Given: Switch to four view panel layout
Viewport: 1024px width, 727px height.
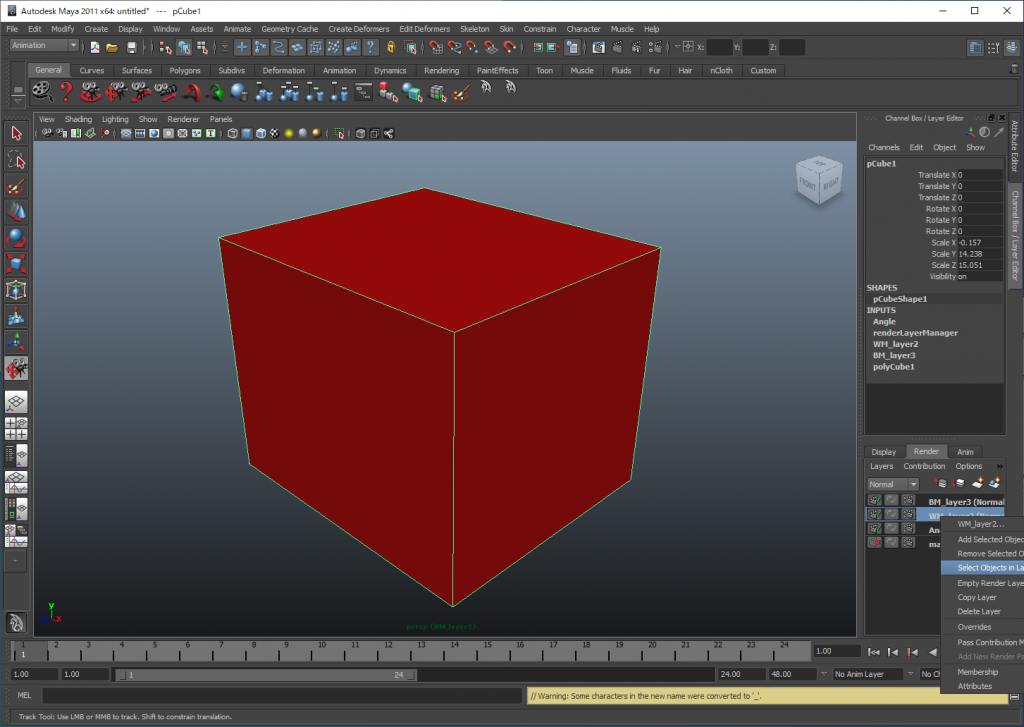Looking at the screenshot, I should (16, 428).
